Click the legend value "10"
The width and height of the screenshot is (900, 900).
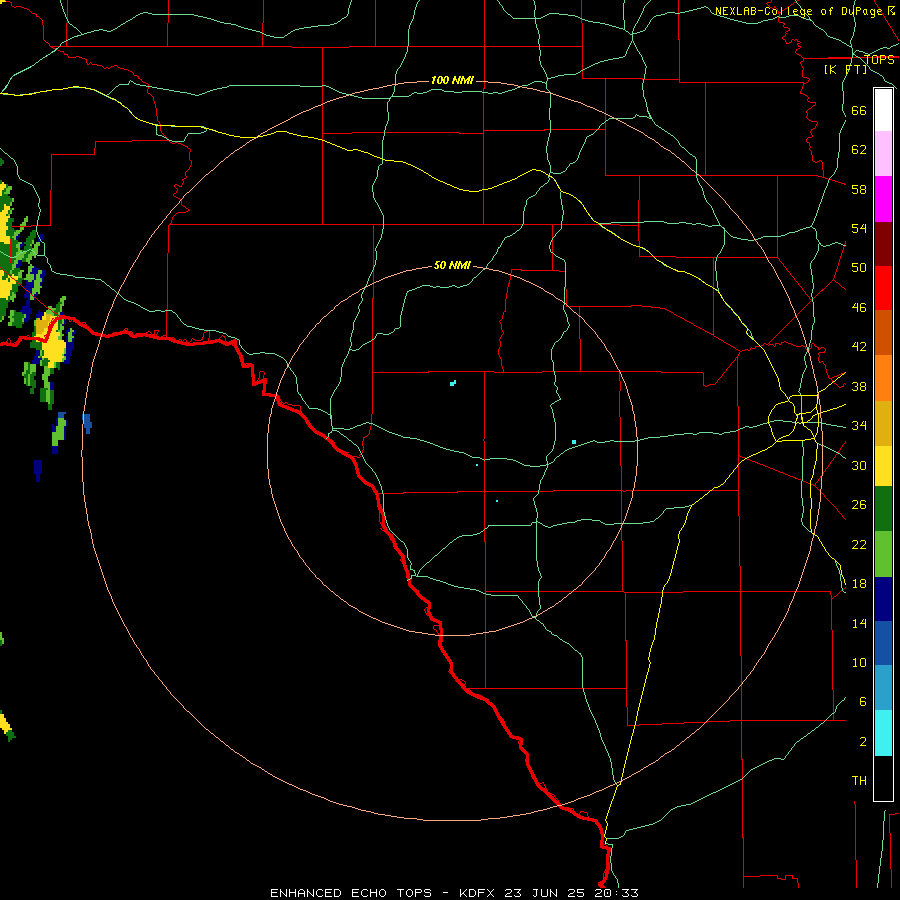point(859,662)
